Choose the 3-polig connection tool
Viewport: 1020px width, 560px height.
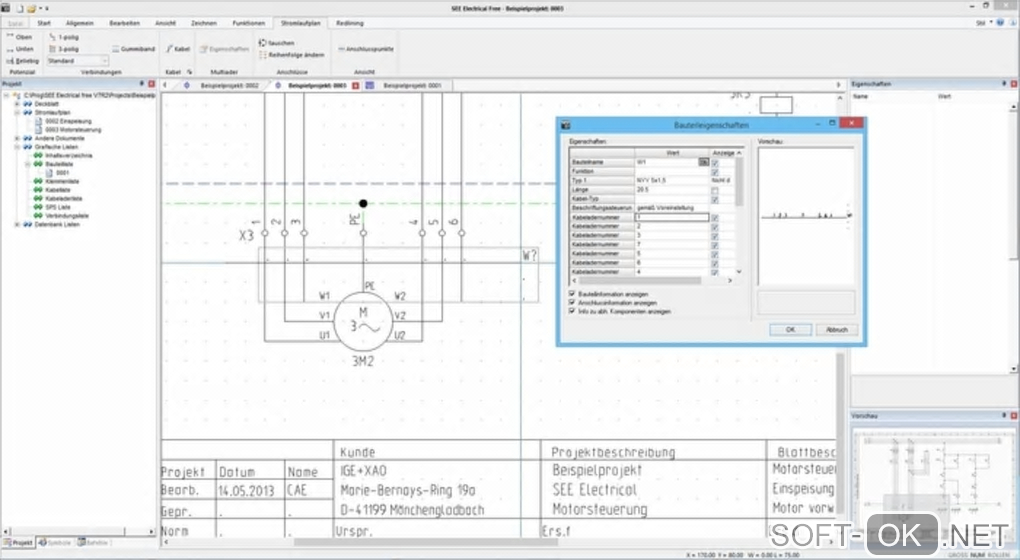coord(64,49)
